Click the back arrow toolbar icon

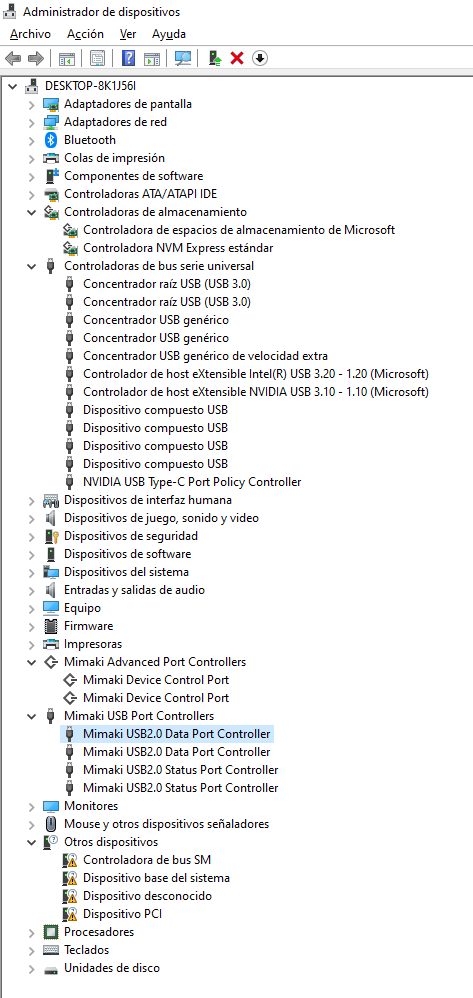13,59
